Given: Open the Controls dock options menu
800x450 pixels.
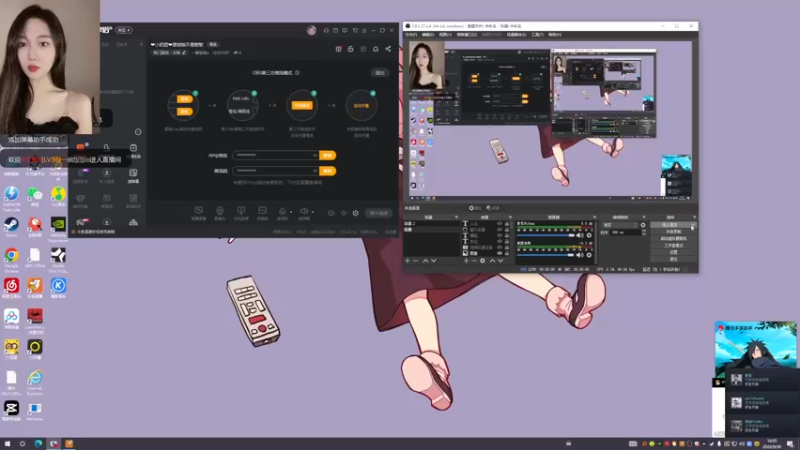Looking at the screenshot, I should 694,217.
